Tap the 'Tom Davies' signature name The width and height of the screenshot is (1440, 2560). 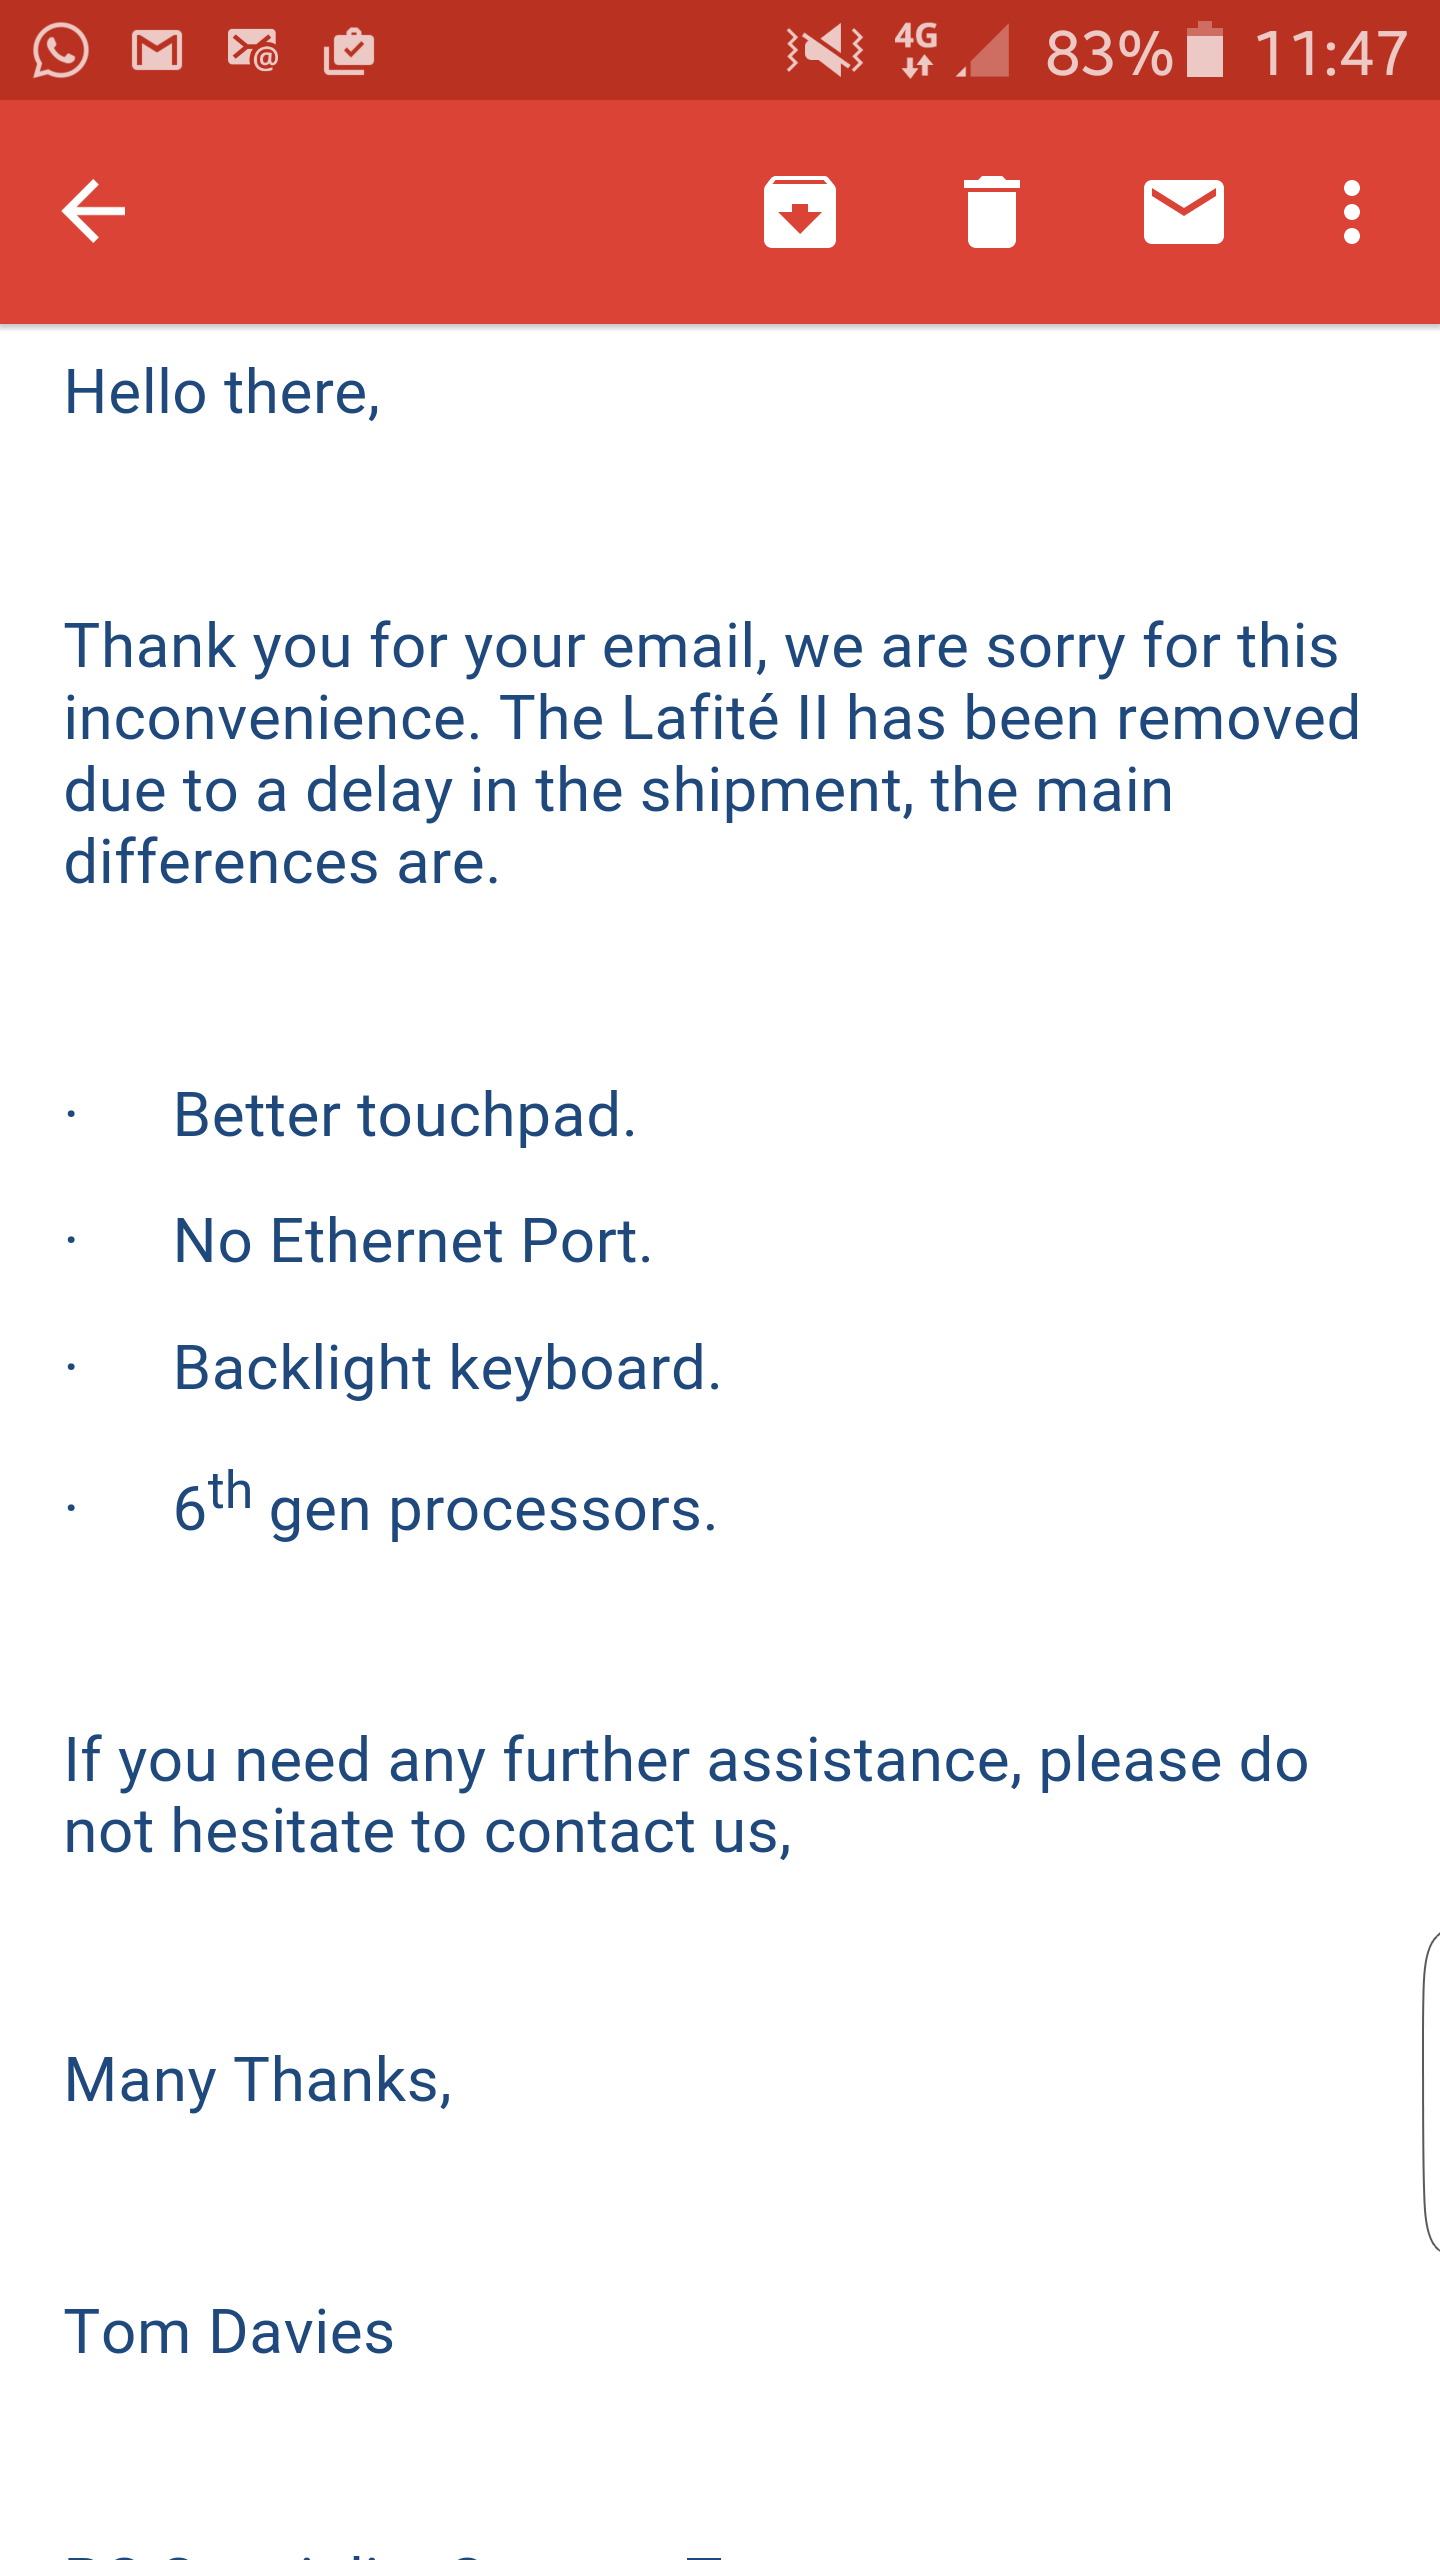pos(229,2332)
